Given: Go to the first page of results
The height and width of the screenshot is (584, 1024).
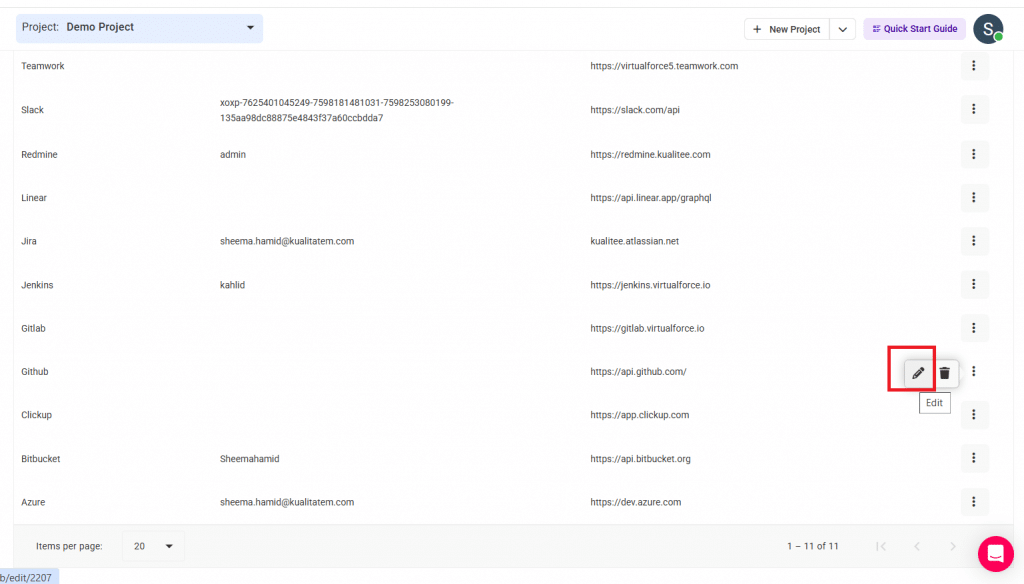Looking at the screenshot, I should pyautogui.click(x=881, y=546).
